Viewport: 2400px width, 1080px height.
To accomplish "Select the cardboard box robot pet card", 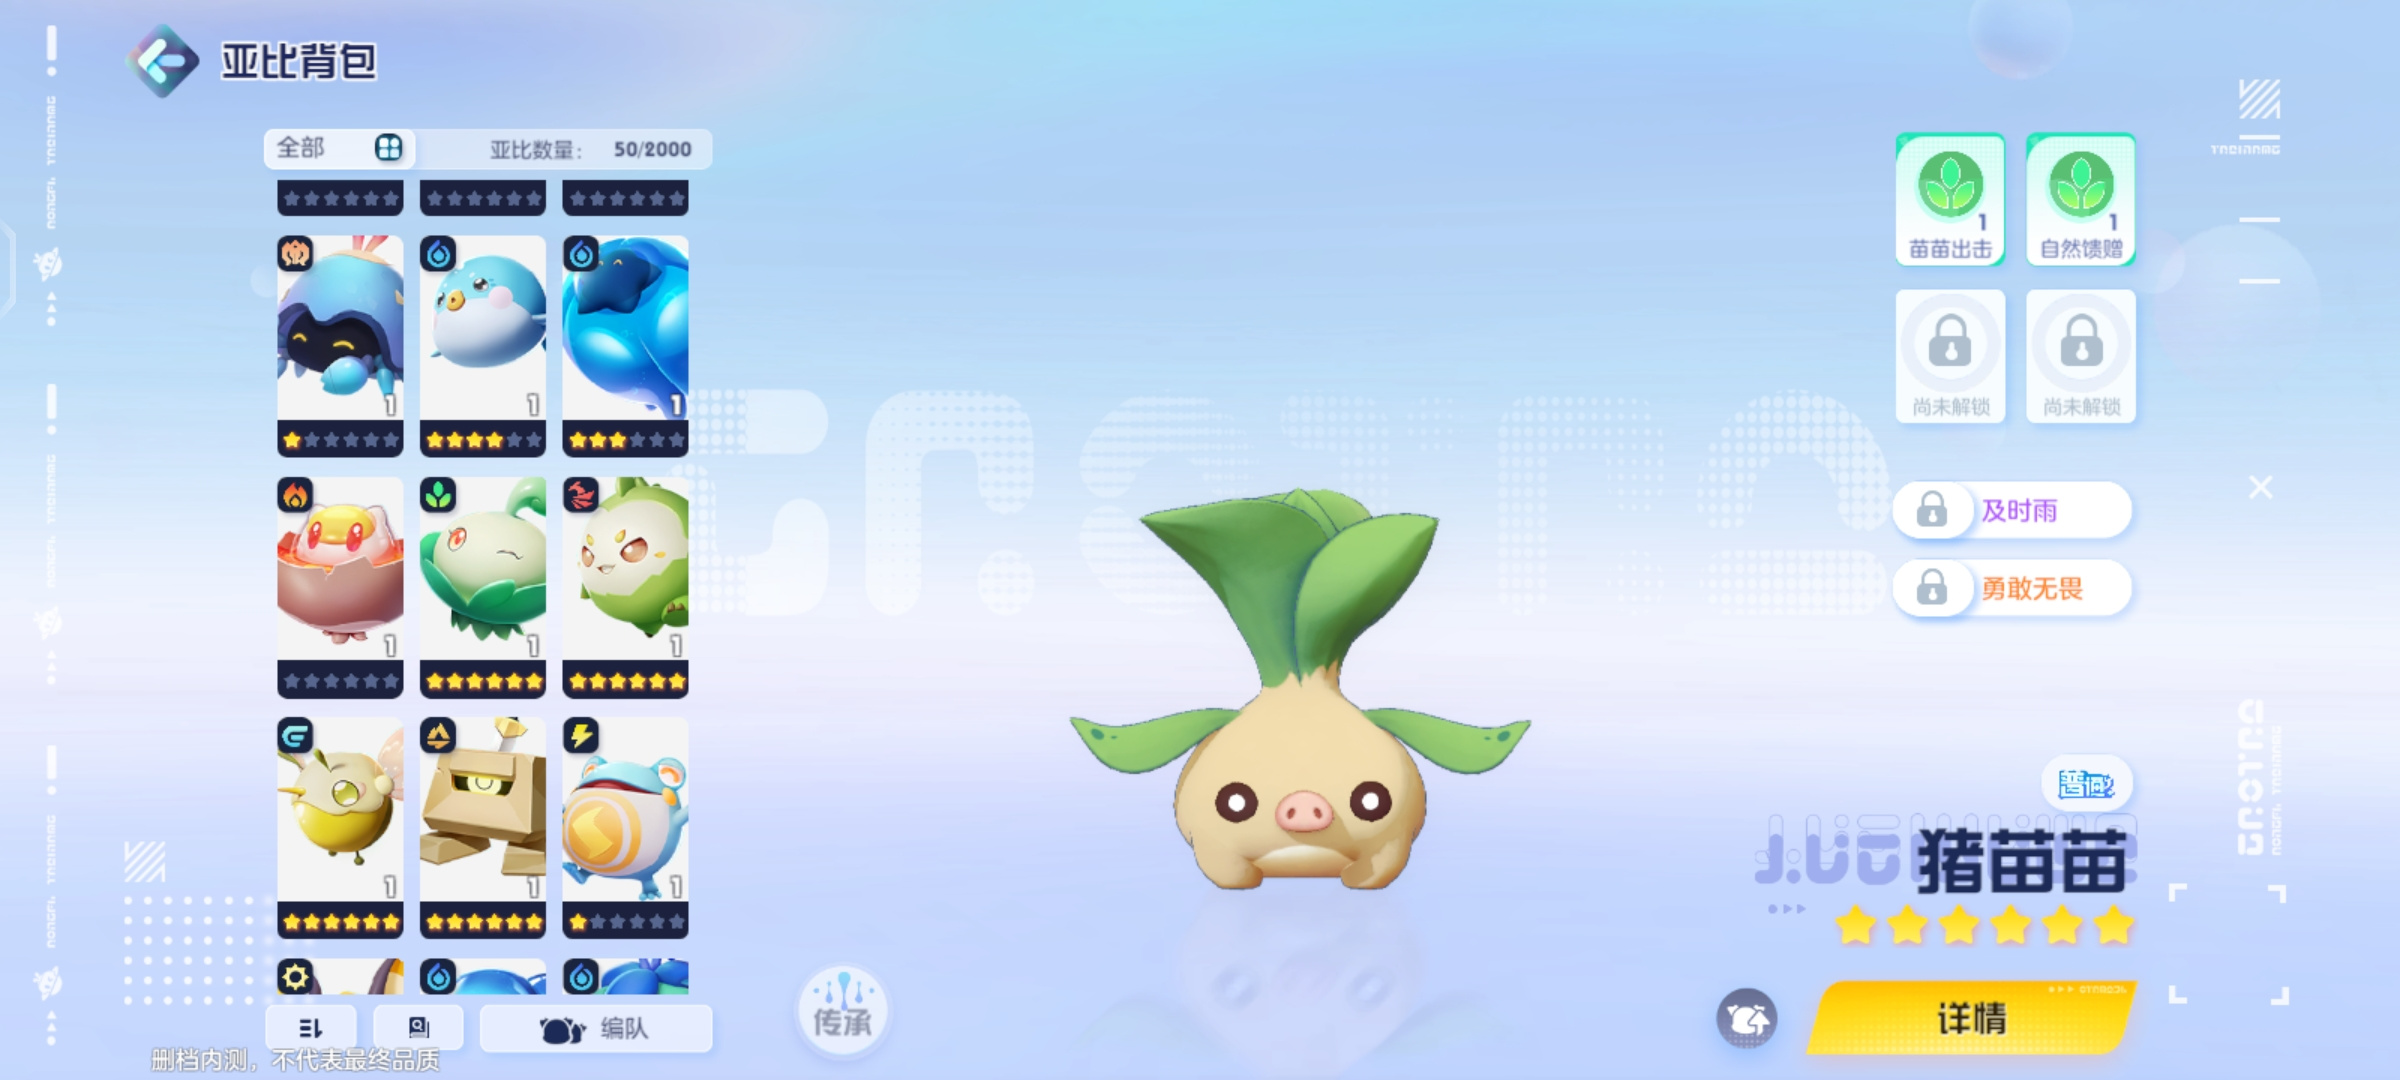I will [x=483, y=827].
